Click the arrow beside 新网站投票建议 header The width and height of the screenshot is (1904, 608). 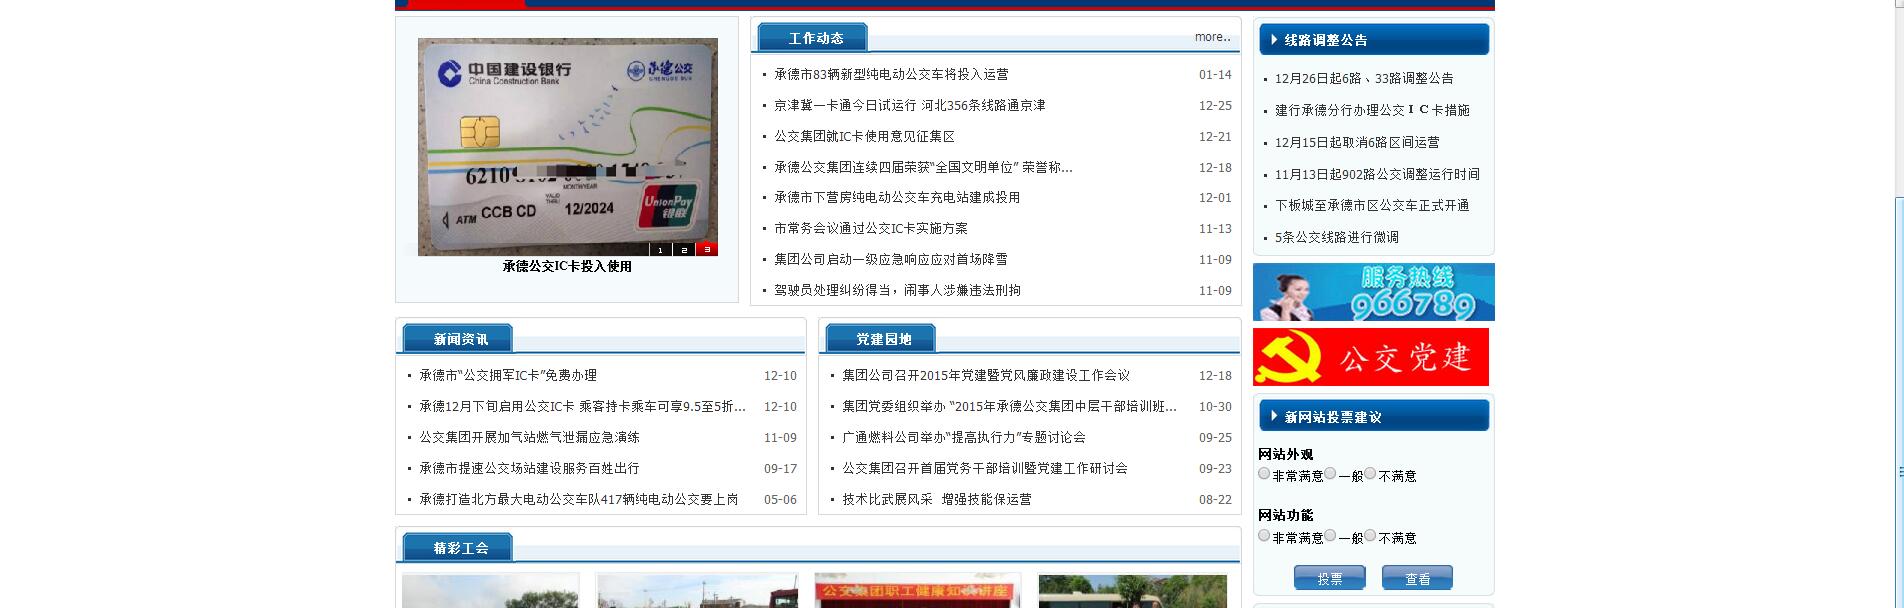[x=1273, y=417]
